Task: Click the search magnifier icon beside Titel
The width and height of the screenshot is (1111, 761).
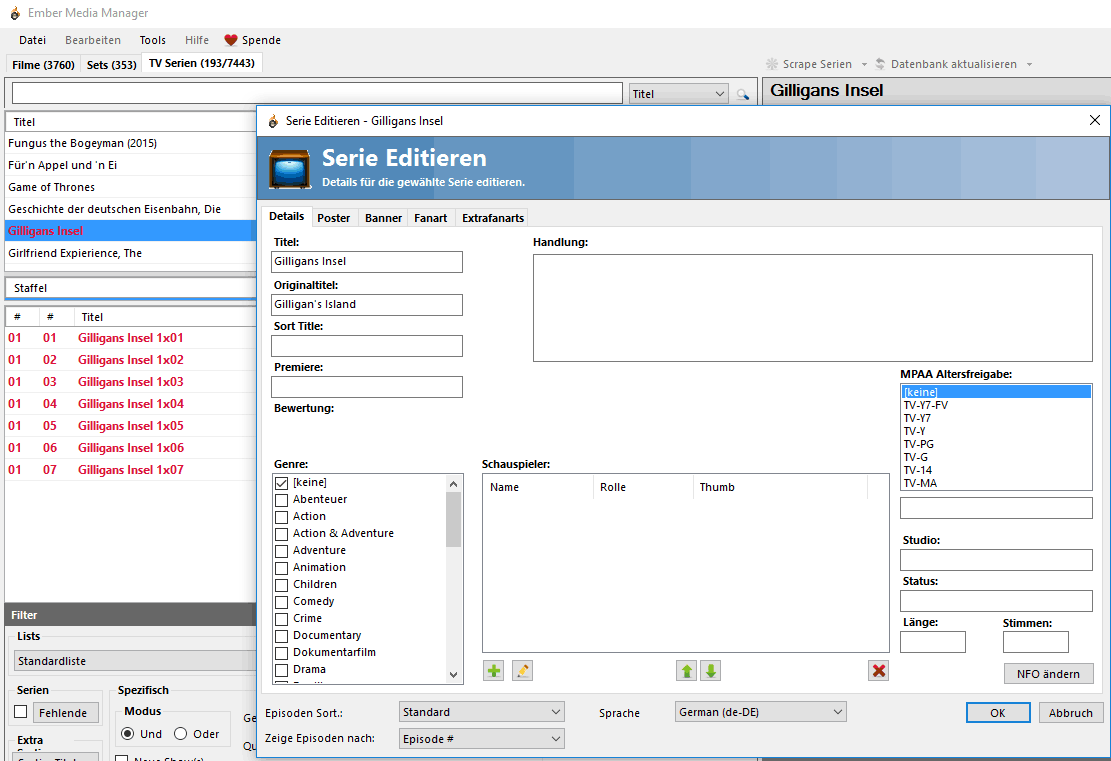Action: pyautogui.click(x=743, y=94)
